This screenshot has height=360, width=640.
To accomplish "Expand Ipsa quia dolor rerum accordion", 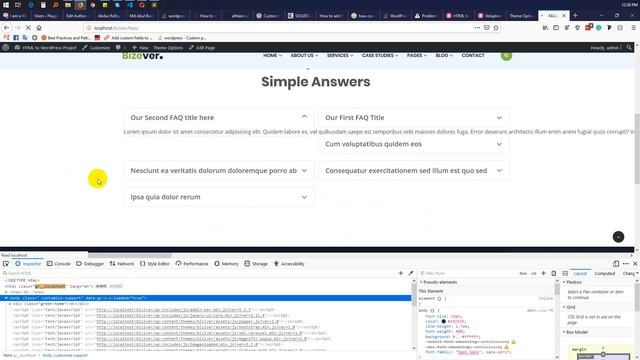I will tap(219, 197).
